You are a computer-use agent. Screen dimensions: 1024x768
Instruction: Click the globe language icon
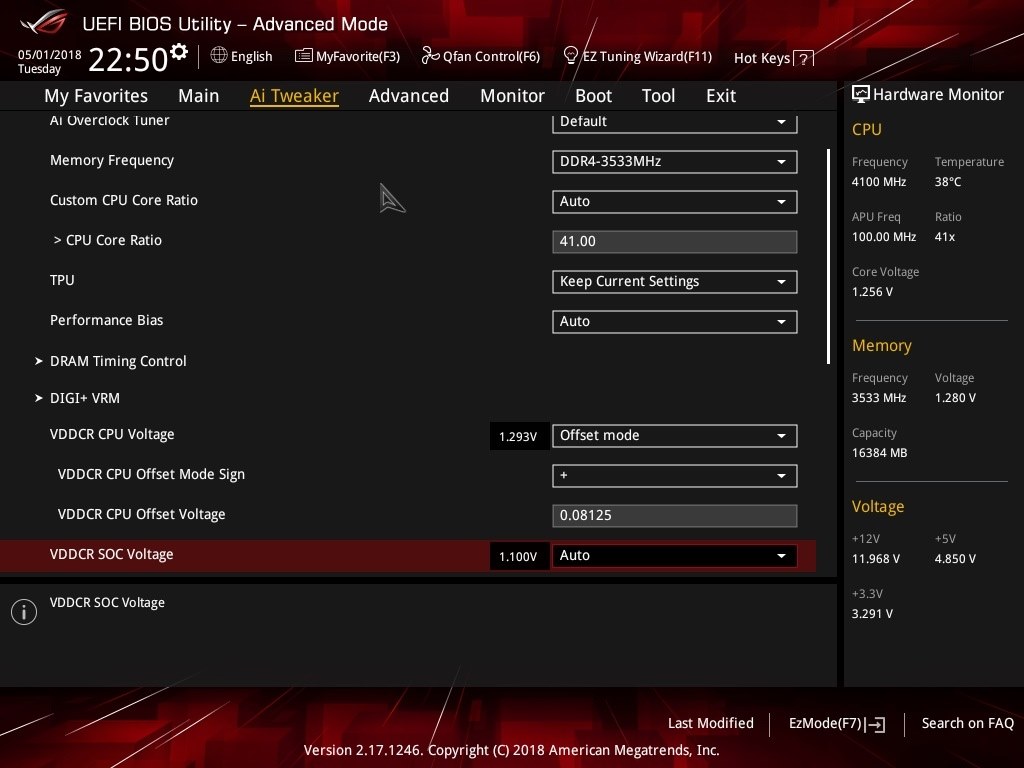point(219,56)
